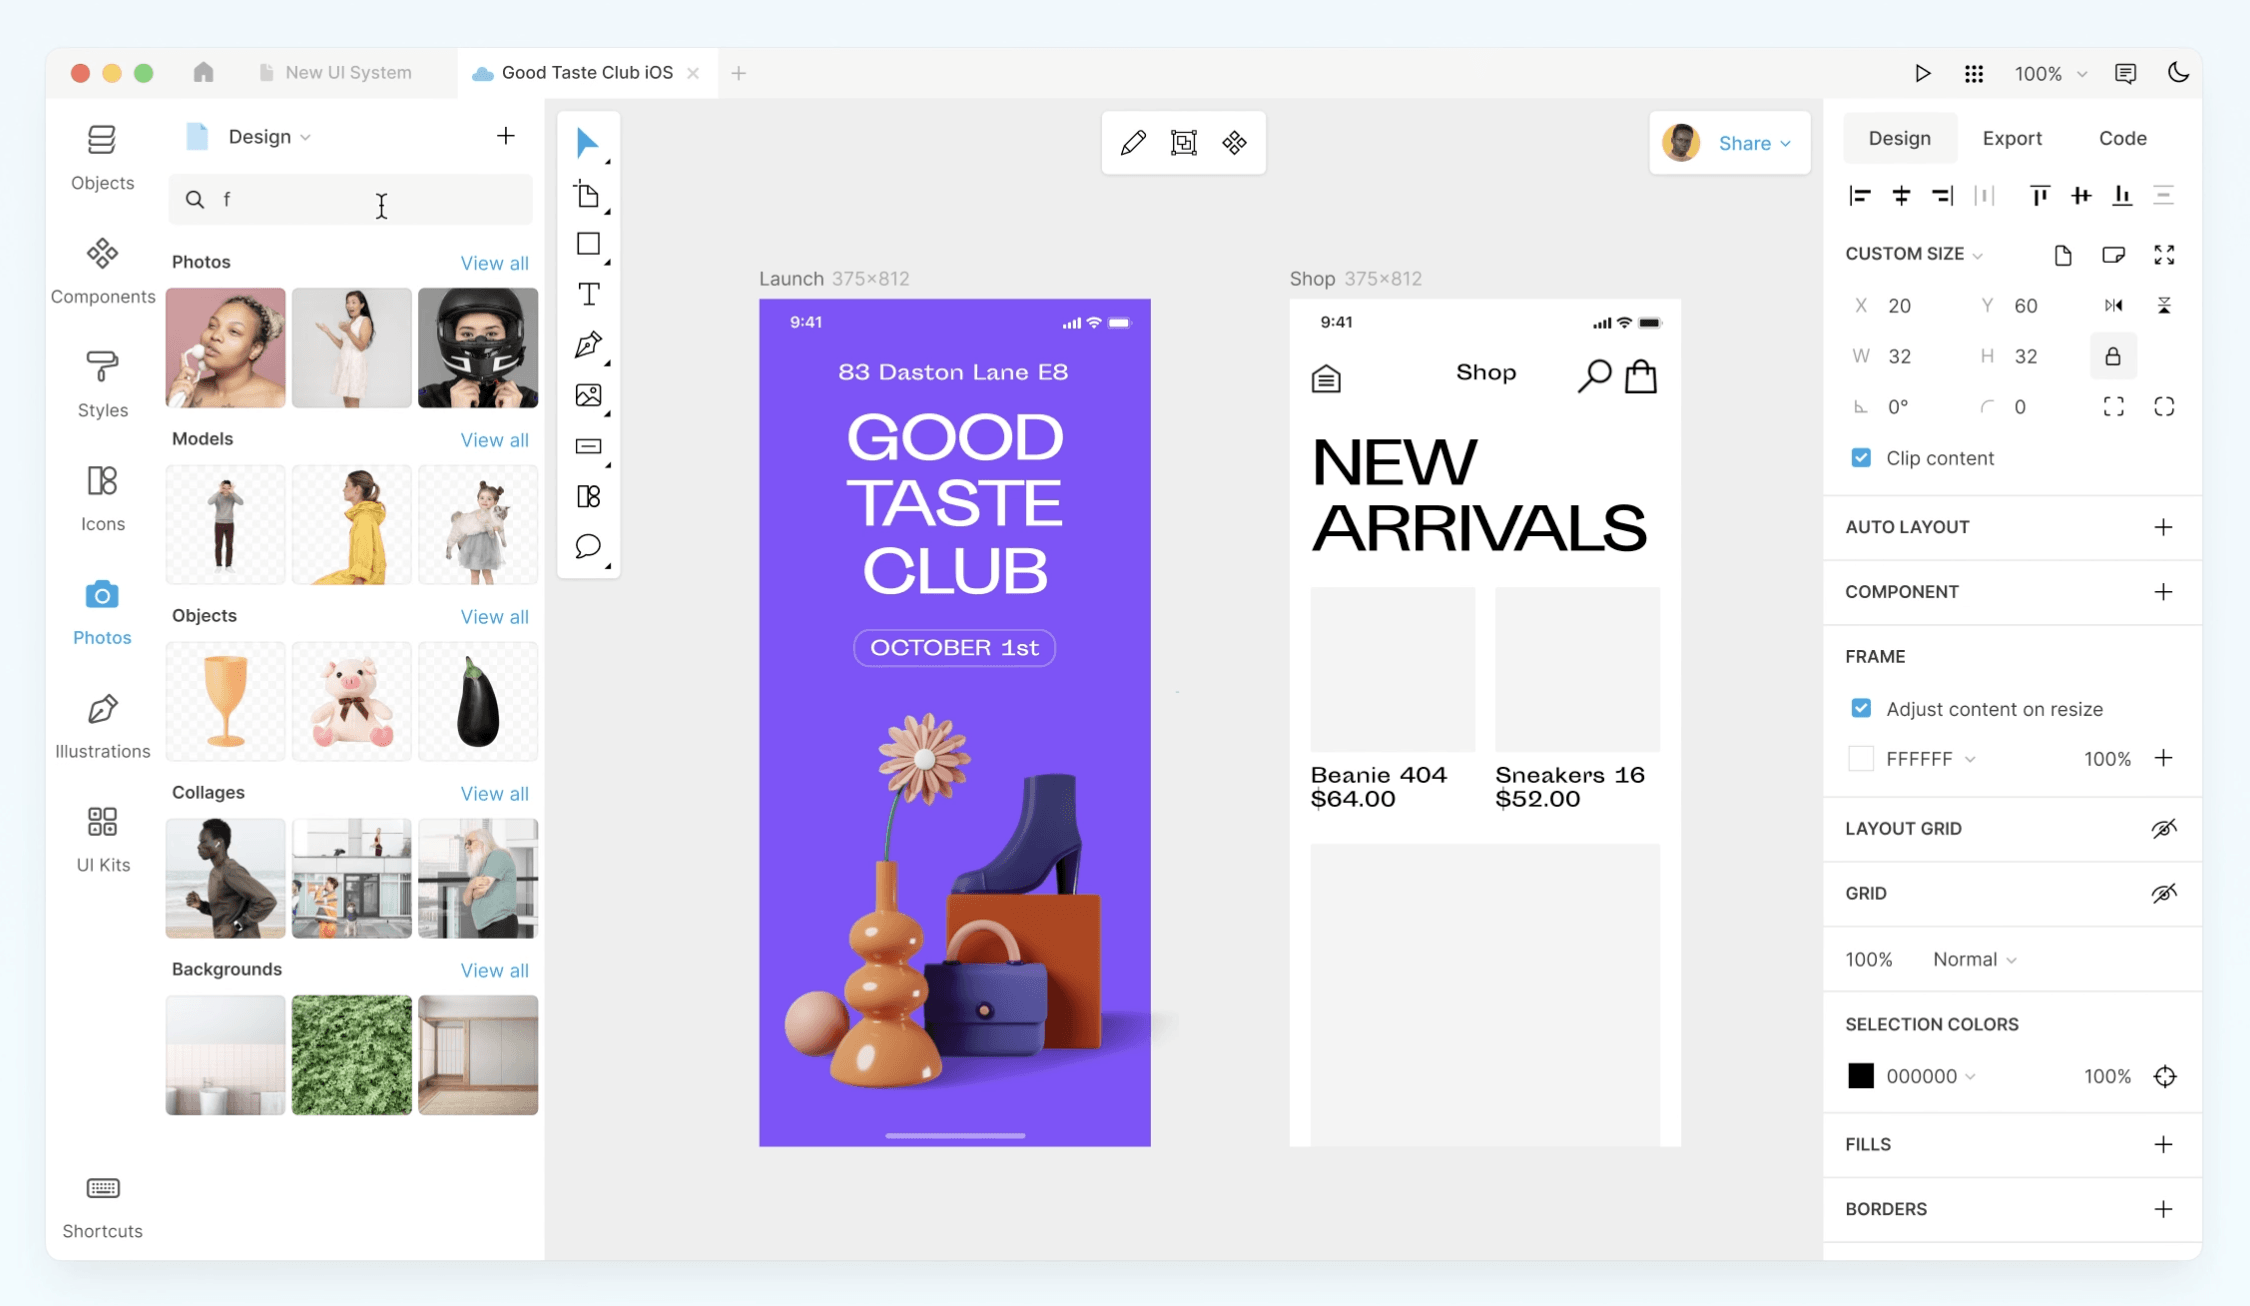The width and height of the screenshot is (2250, 1306).
Task: Expand the Normal blend mode dropdown
Action: pos(1975,959)
